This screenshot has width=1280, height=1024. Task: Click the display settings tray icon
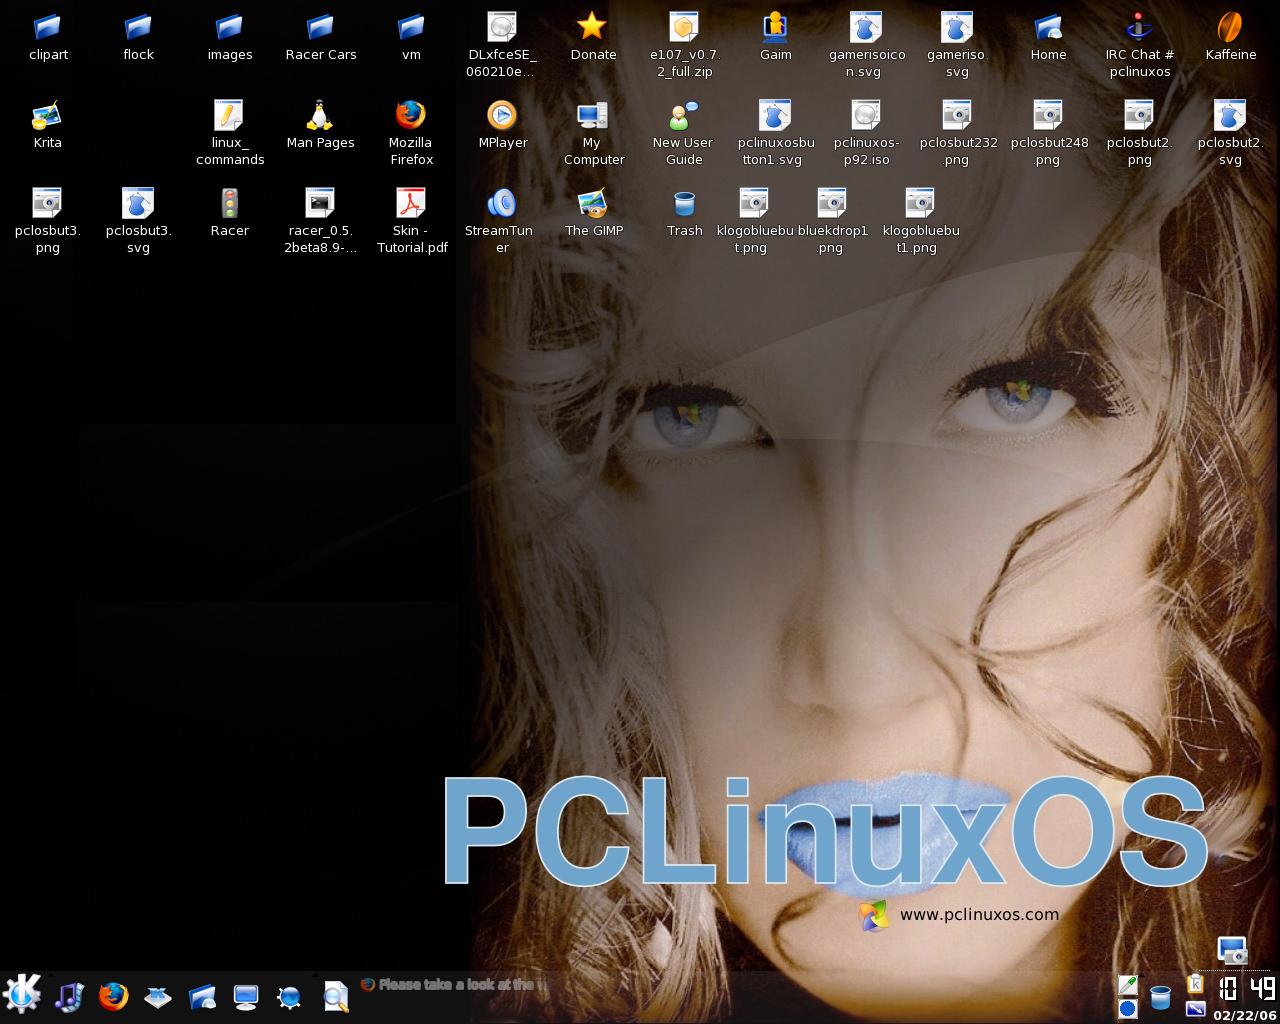click(1195, 1008)
